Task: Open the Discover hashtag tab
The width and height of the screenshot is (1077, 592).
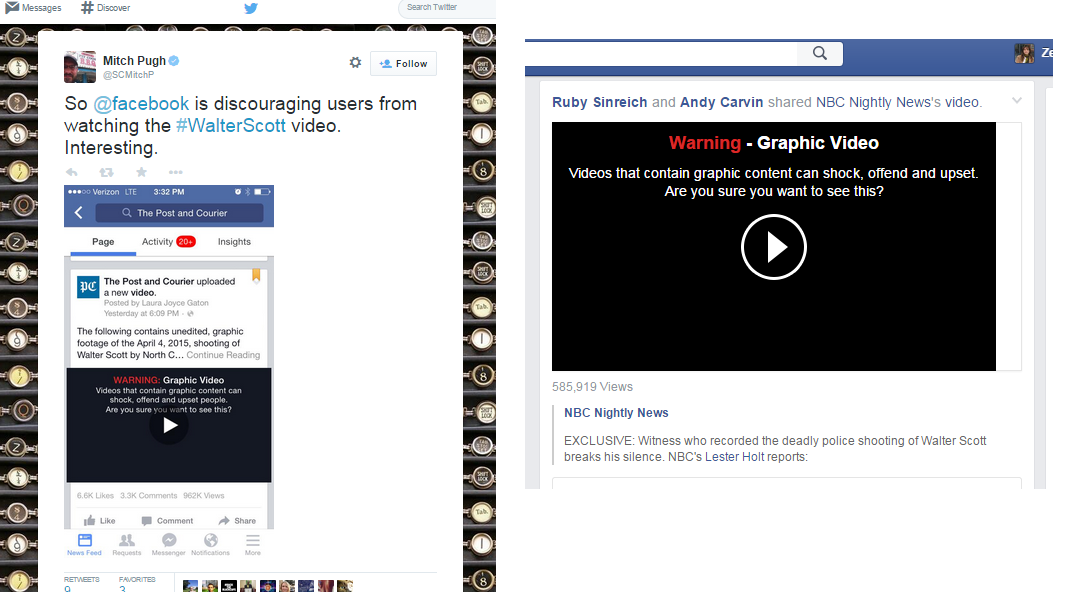Action: pos(105,8)
